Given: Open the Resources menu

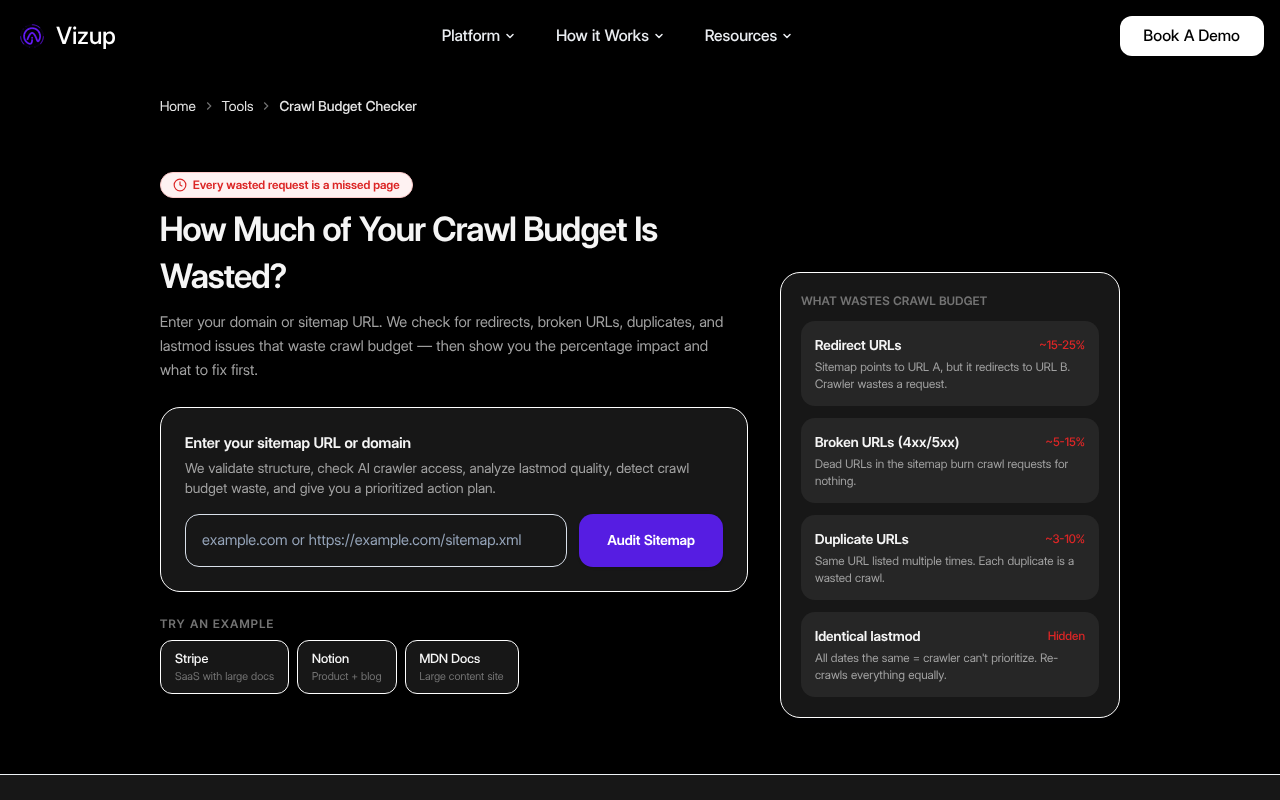Looking at the screenshot, I should point(740,36).
